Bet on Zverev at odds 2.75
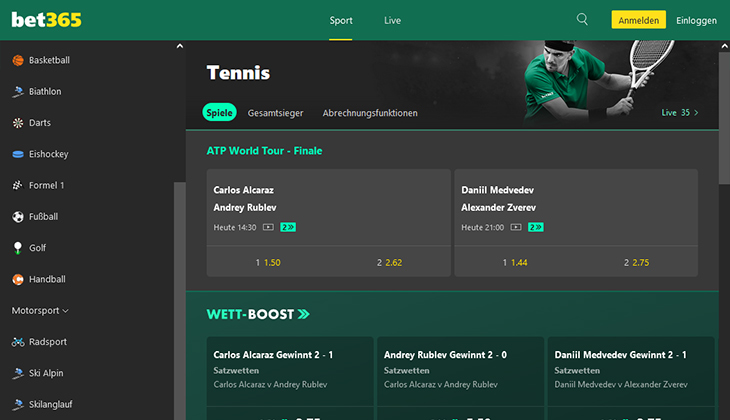The image size is (730, 420). point(636,263)
